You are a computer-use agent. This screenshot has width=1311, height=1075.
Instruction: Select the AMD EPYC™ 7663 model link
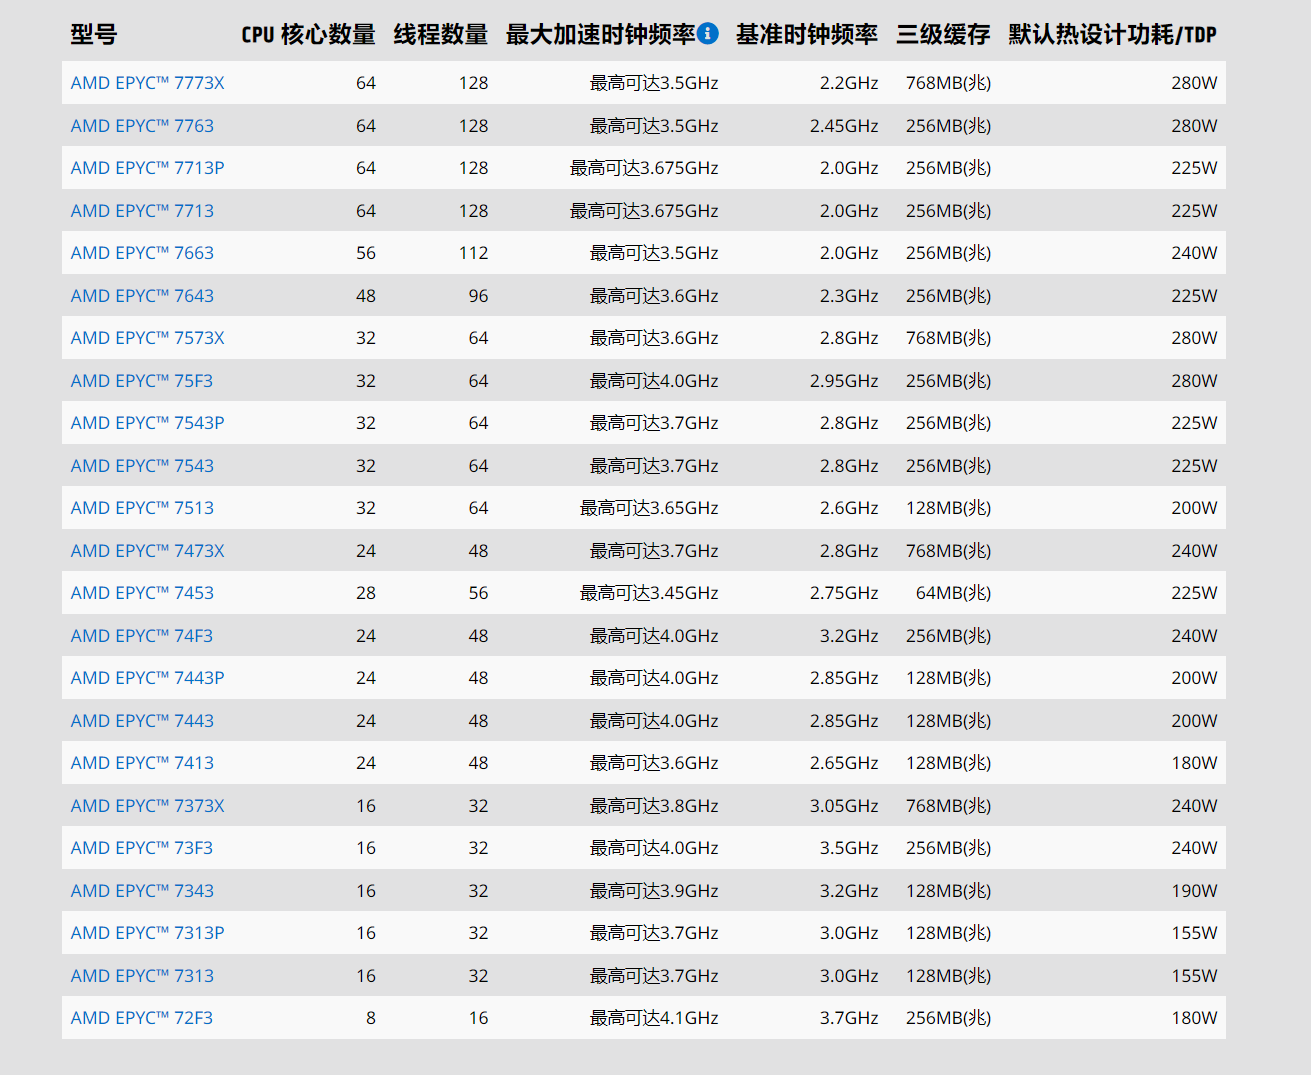click(x=142, y=253)
